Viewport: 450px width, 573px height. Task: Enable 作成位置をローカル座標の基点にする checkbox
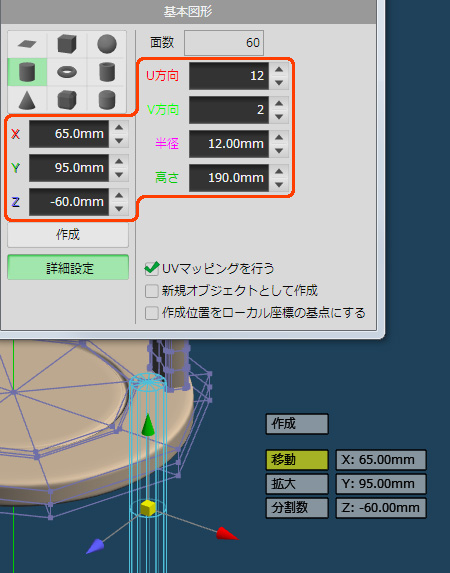pos(152,313)
